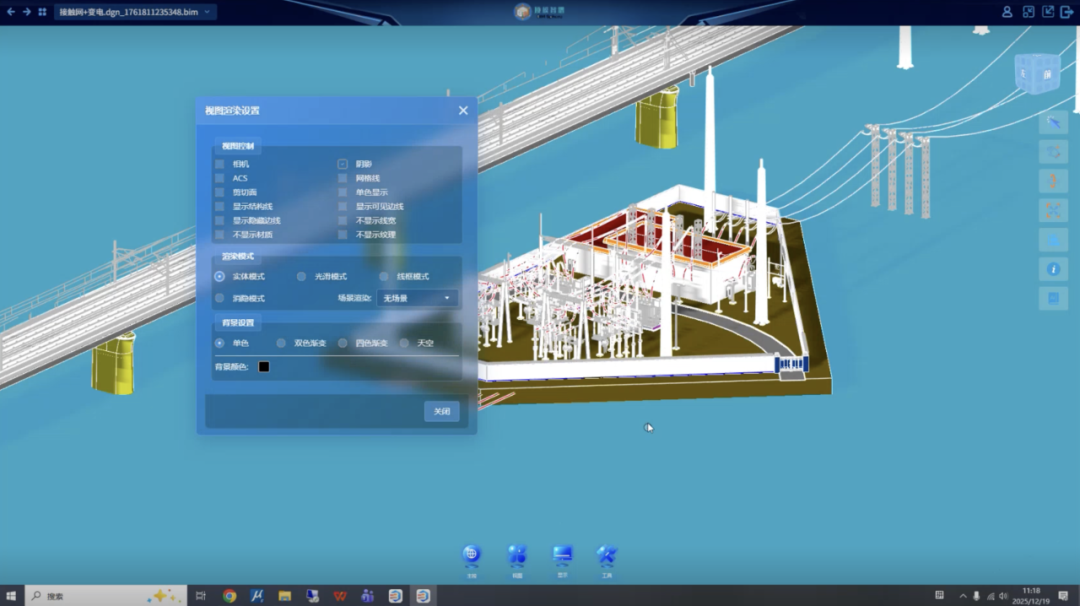Open Teams from the taskbar
This screenshot has height=606, width=1080.
pyautogui.click(x=367, y=596)
